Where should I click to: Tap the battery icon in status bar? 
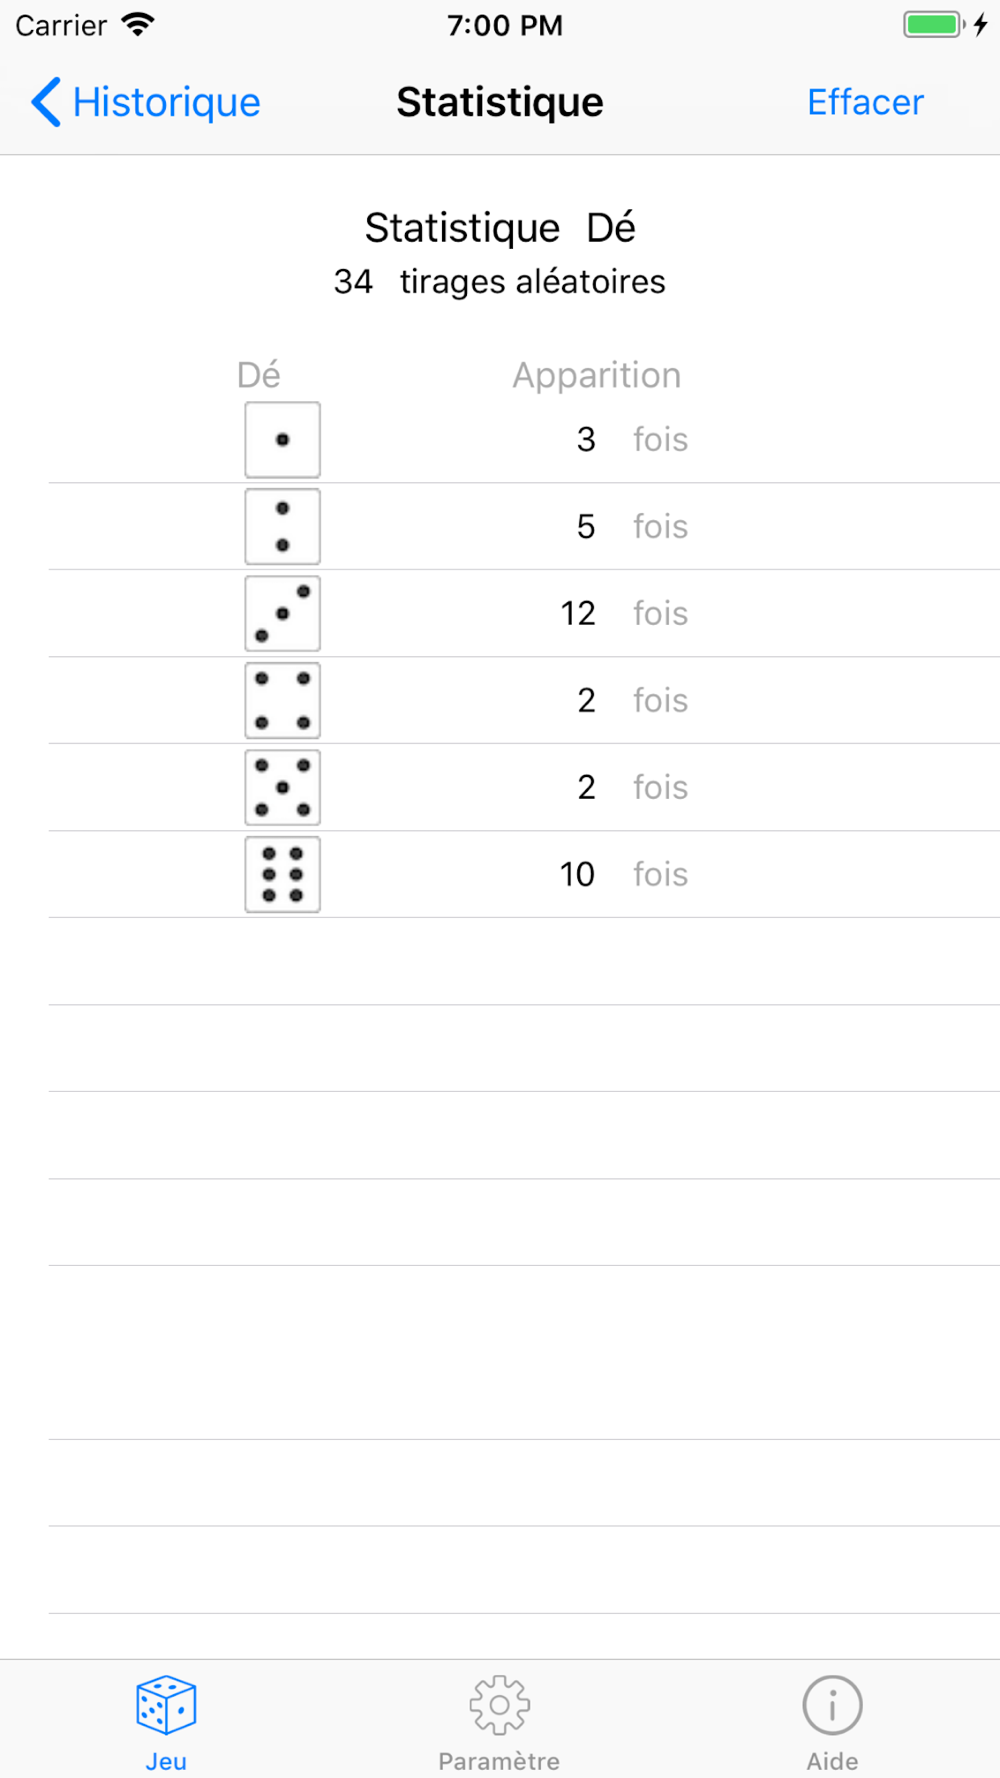(x=933, y=25)
